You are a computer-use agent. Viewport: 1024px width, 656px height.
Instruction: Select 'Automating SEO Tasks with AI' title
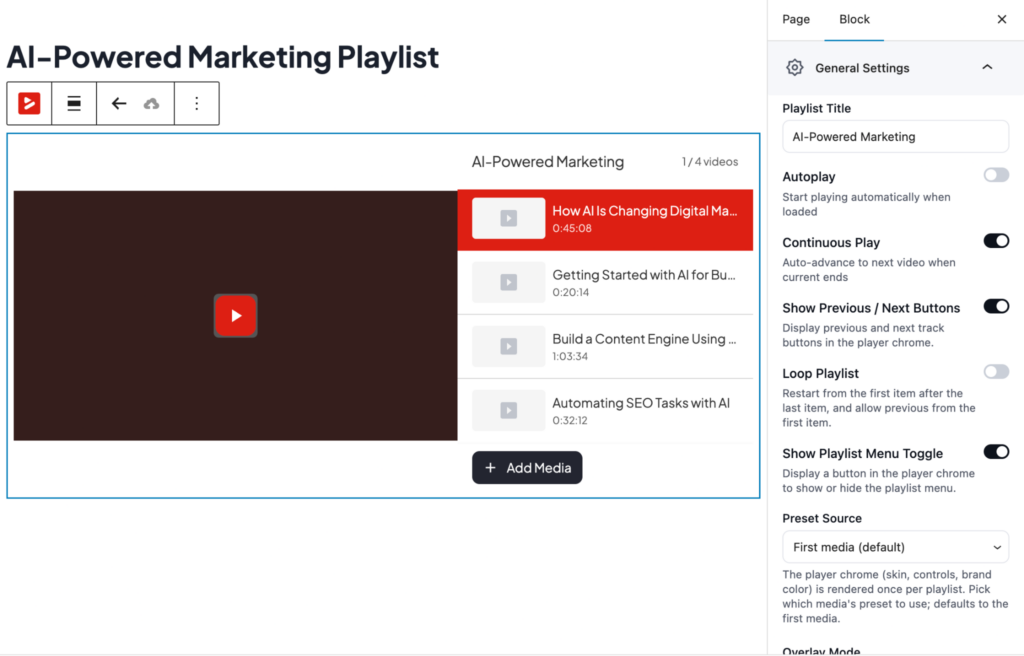click(x=641, y=403)
